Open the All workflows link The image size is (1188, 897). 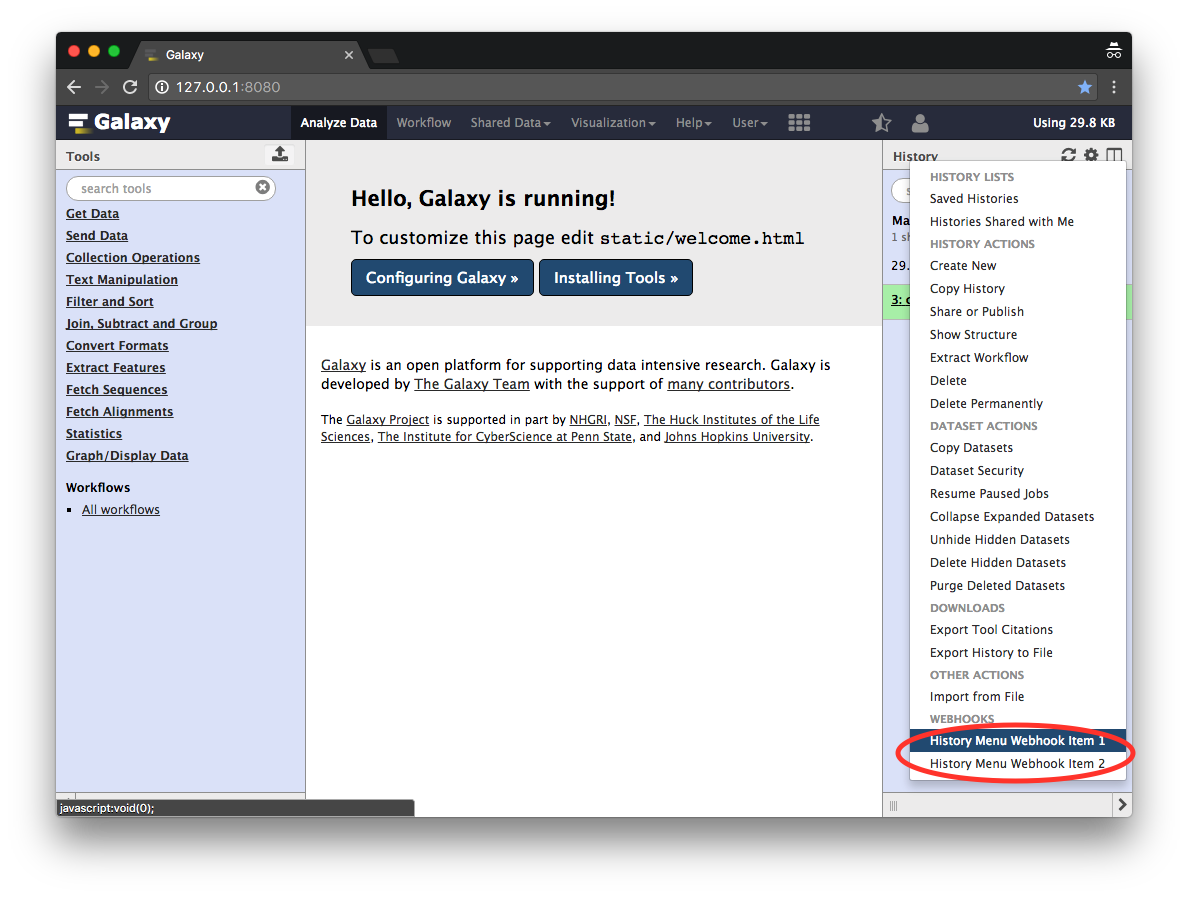pos(121,510)
